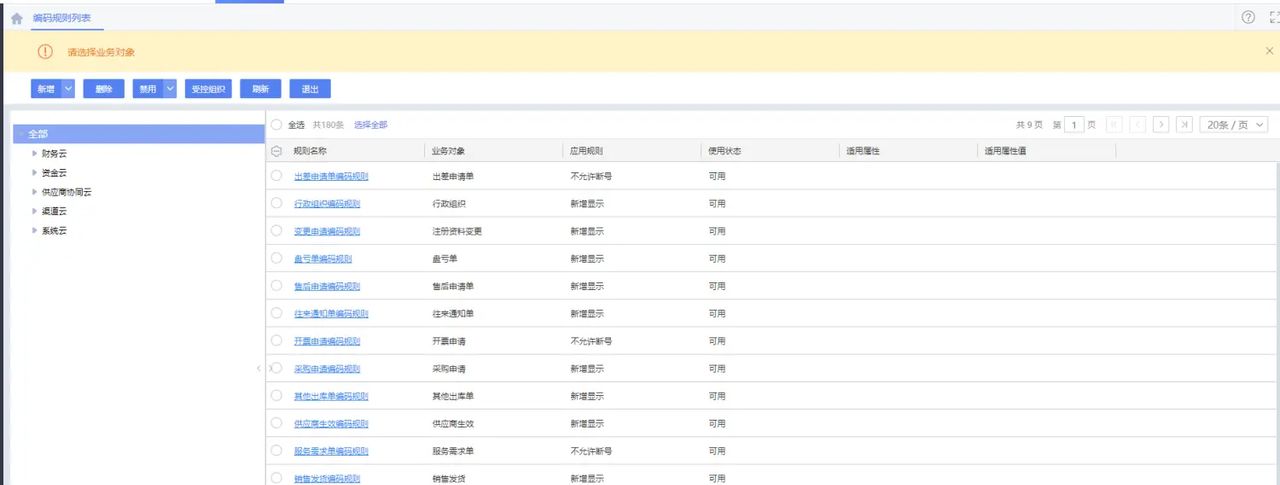Jump to the first page arrow
The image size is (1280, 485).
coord(1113,125)
